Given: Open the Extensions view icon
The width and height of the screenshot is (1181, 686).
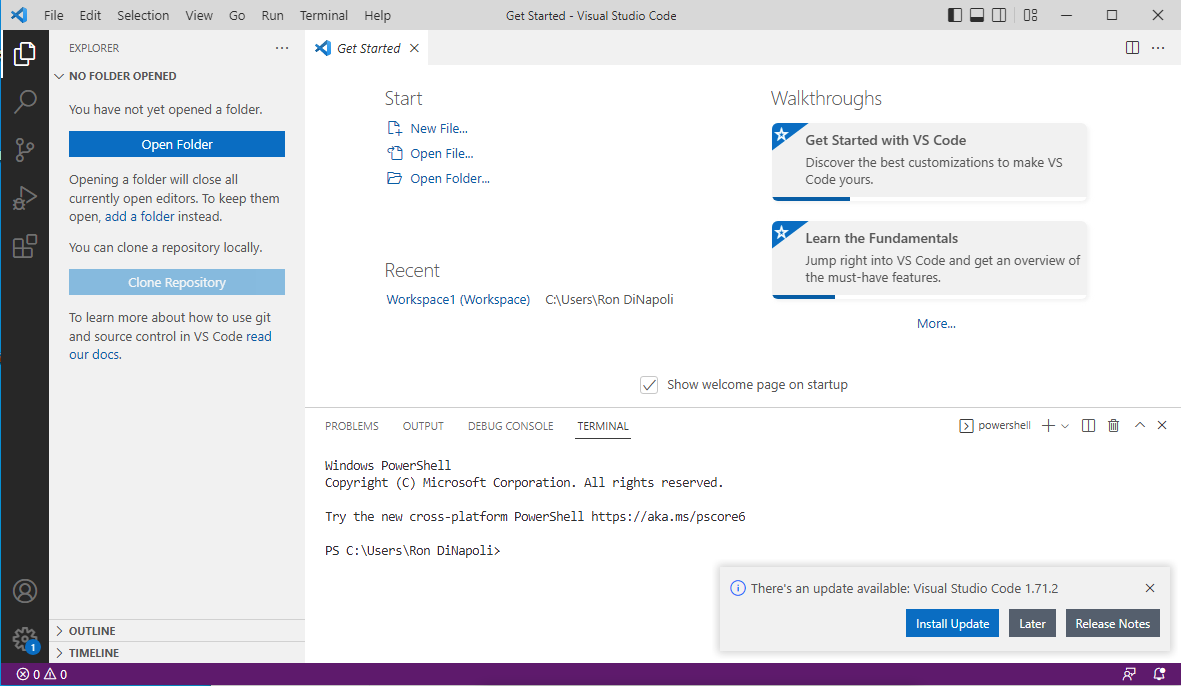Looking at the screenshot, I should tap(25, 246).
